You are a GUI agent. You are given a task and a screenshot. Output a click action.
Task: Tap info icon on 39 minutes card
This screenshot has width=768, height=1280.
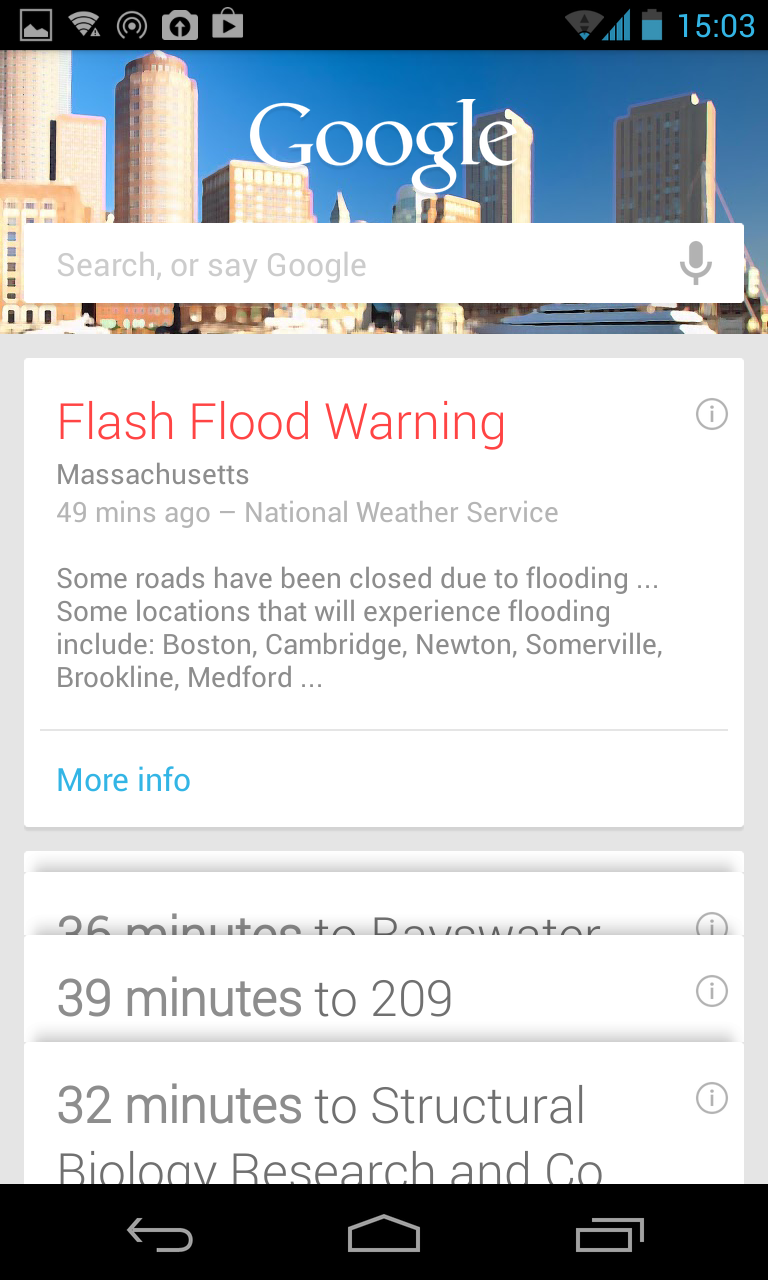(x=711, y=991)
